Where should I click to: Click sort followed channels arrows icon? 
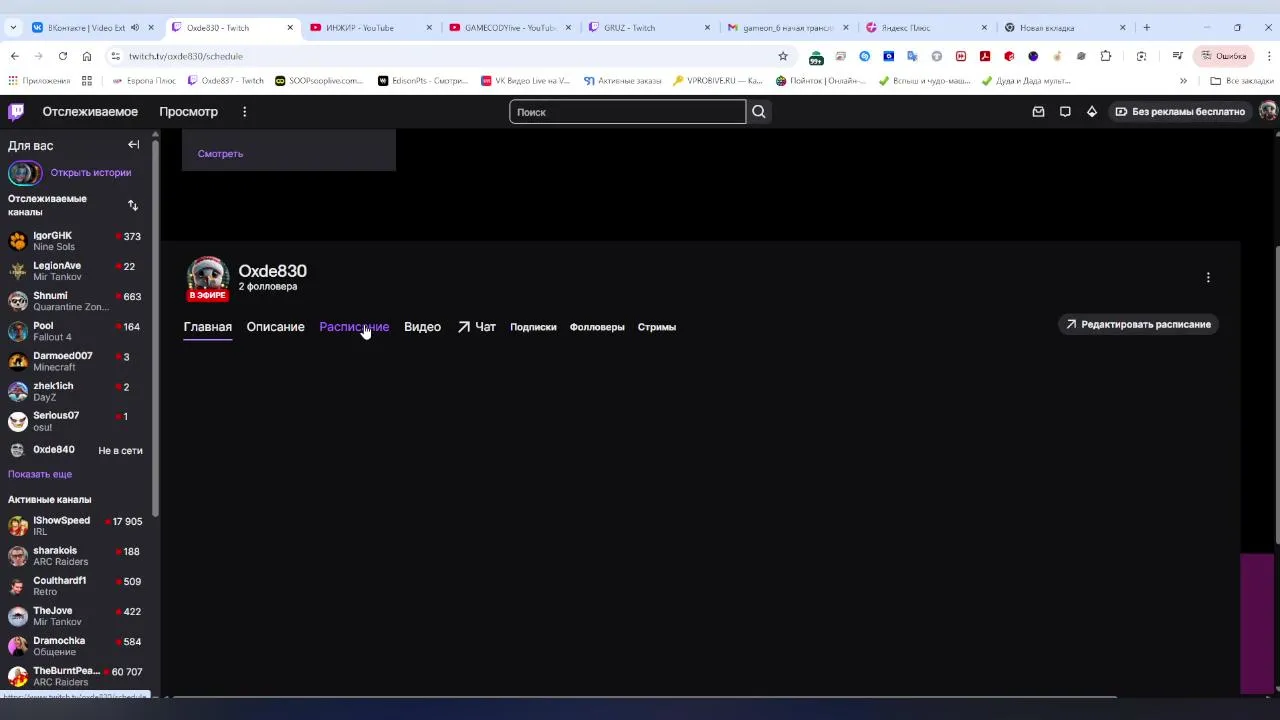(x=133, y=205)
